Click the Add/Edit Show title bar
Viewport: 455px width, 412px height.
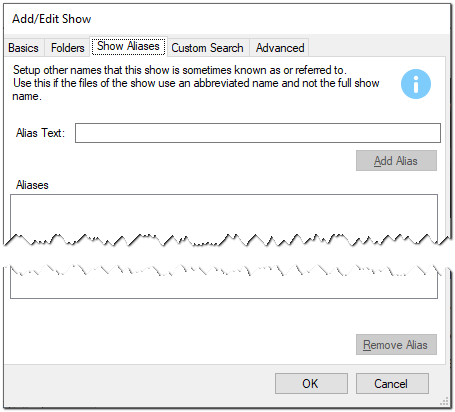click(227, 19)
